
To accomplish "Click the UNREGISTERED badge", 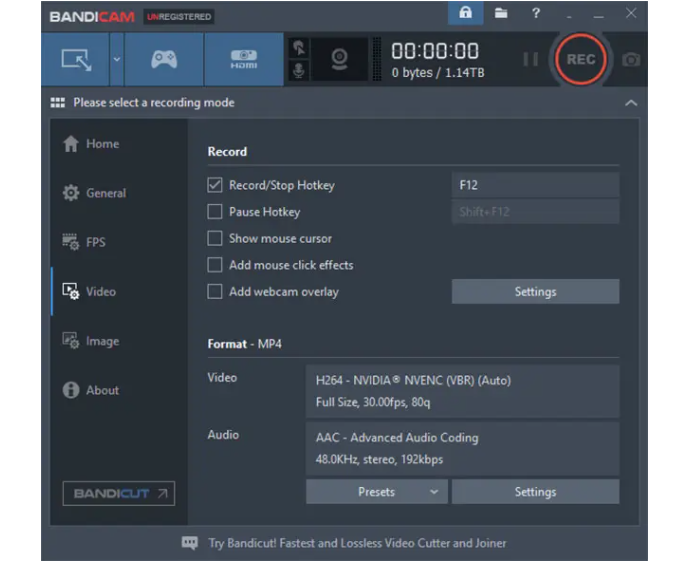I will tap(179, 17).
